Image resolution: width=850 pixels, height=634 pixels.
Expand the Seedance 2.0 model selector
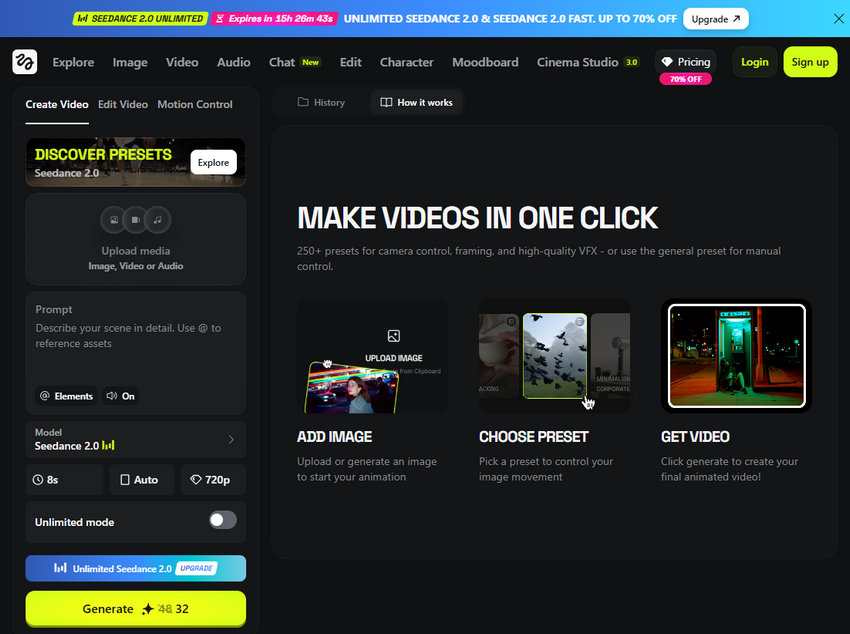click(x=135, y=439)
